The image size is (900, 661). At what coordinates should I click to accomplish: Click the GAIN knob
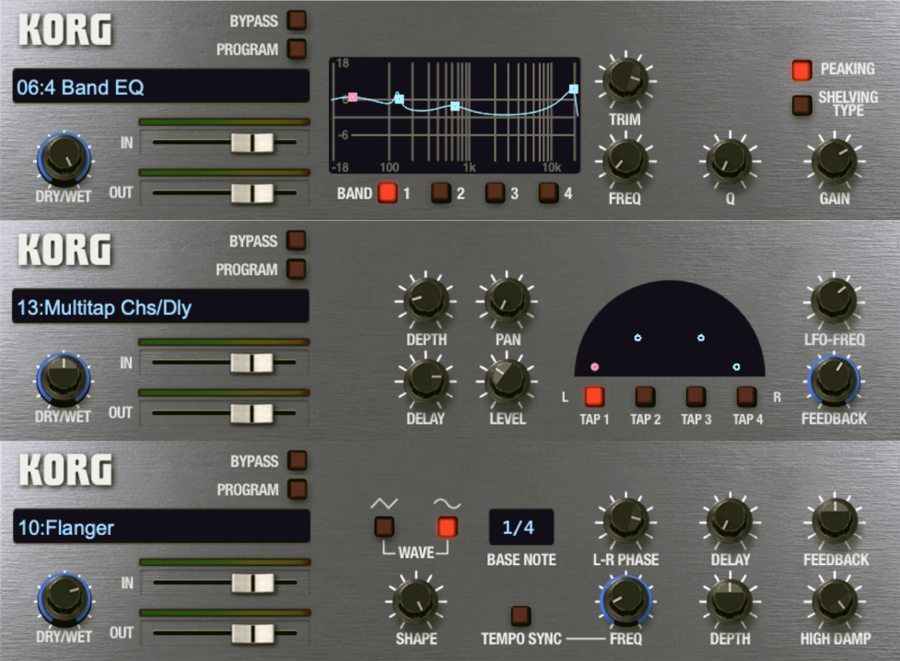pyautogui.click(x=834, y=160)
